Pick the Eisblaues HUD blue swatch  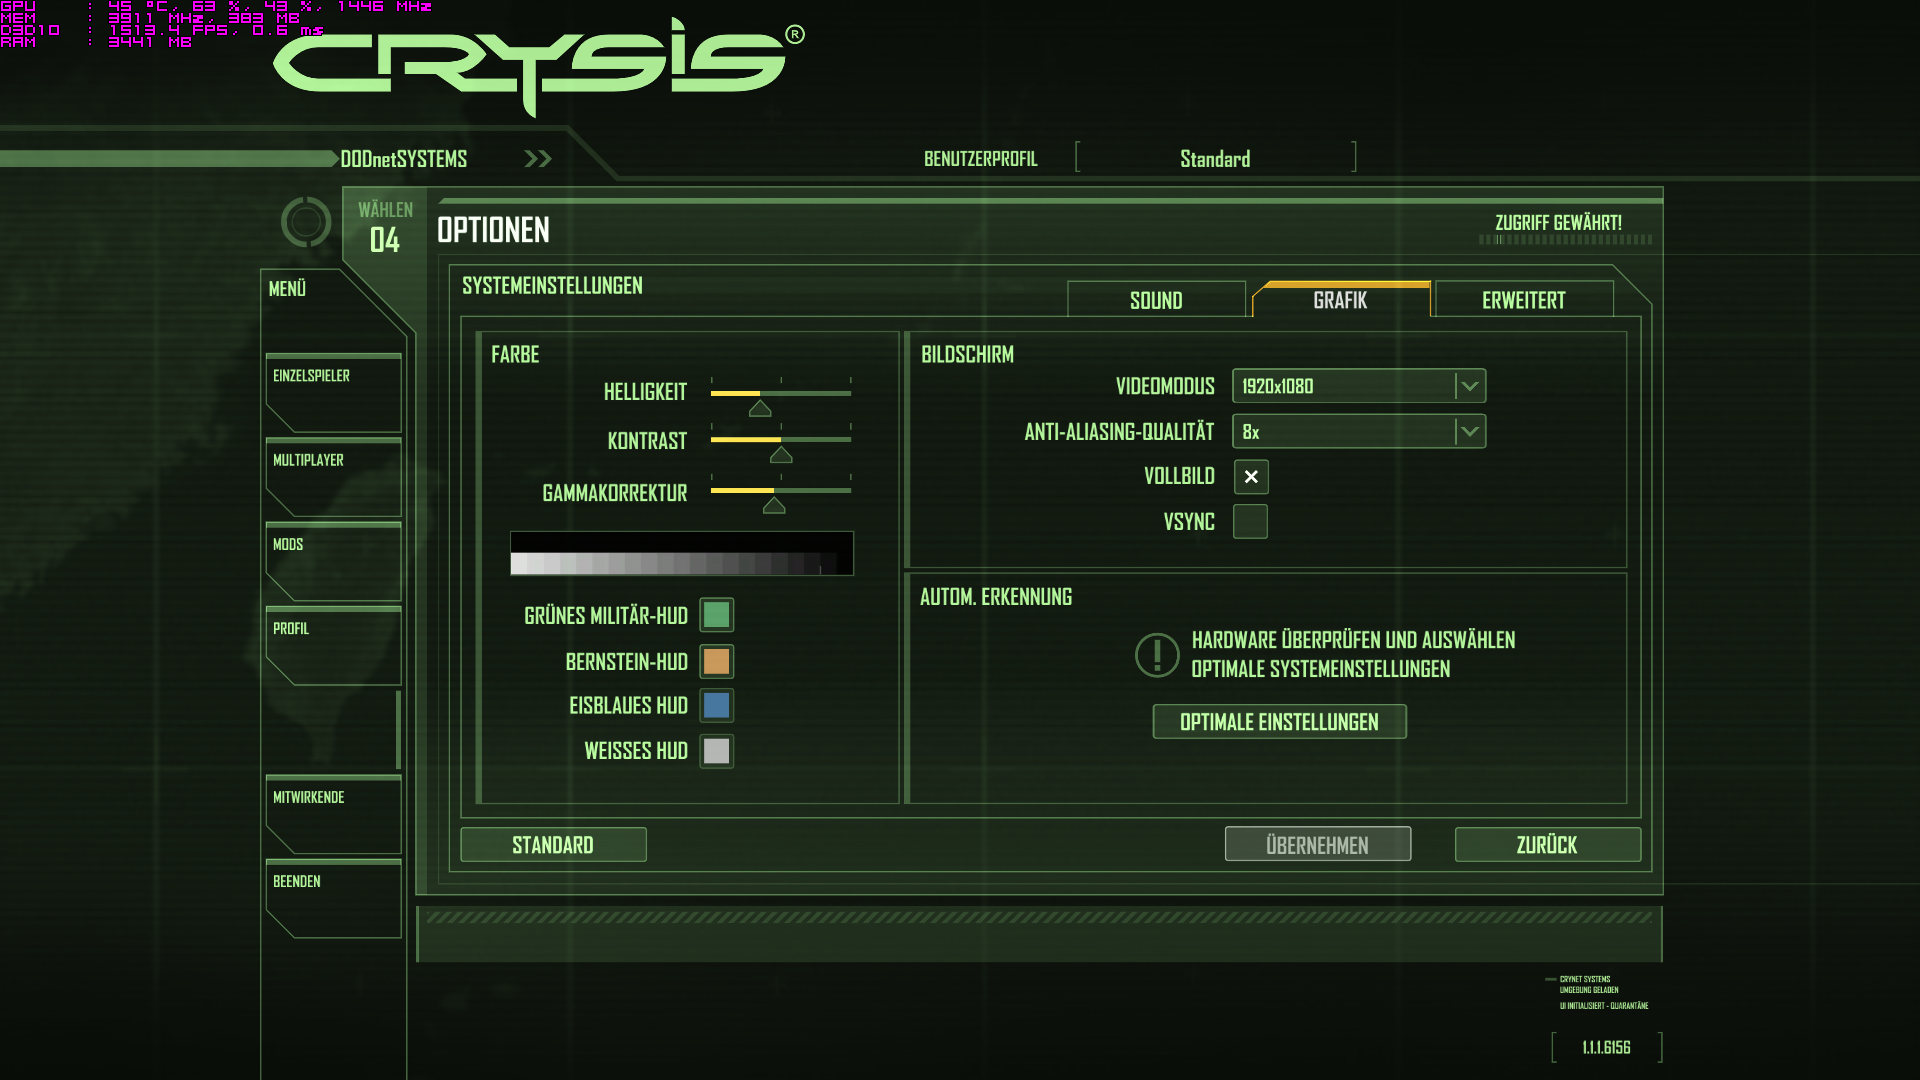[716, 706]
